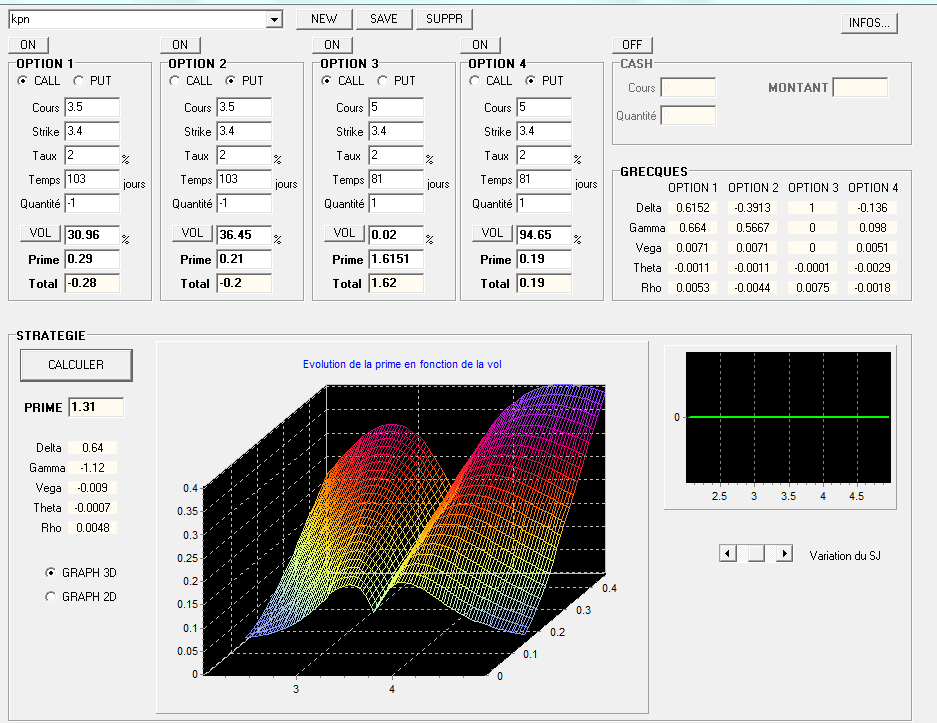Image resolution: width=937 pixels, height=723 pixels.
Task: Toggle the ON button above Option 3
Action: tap(332, 45)
